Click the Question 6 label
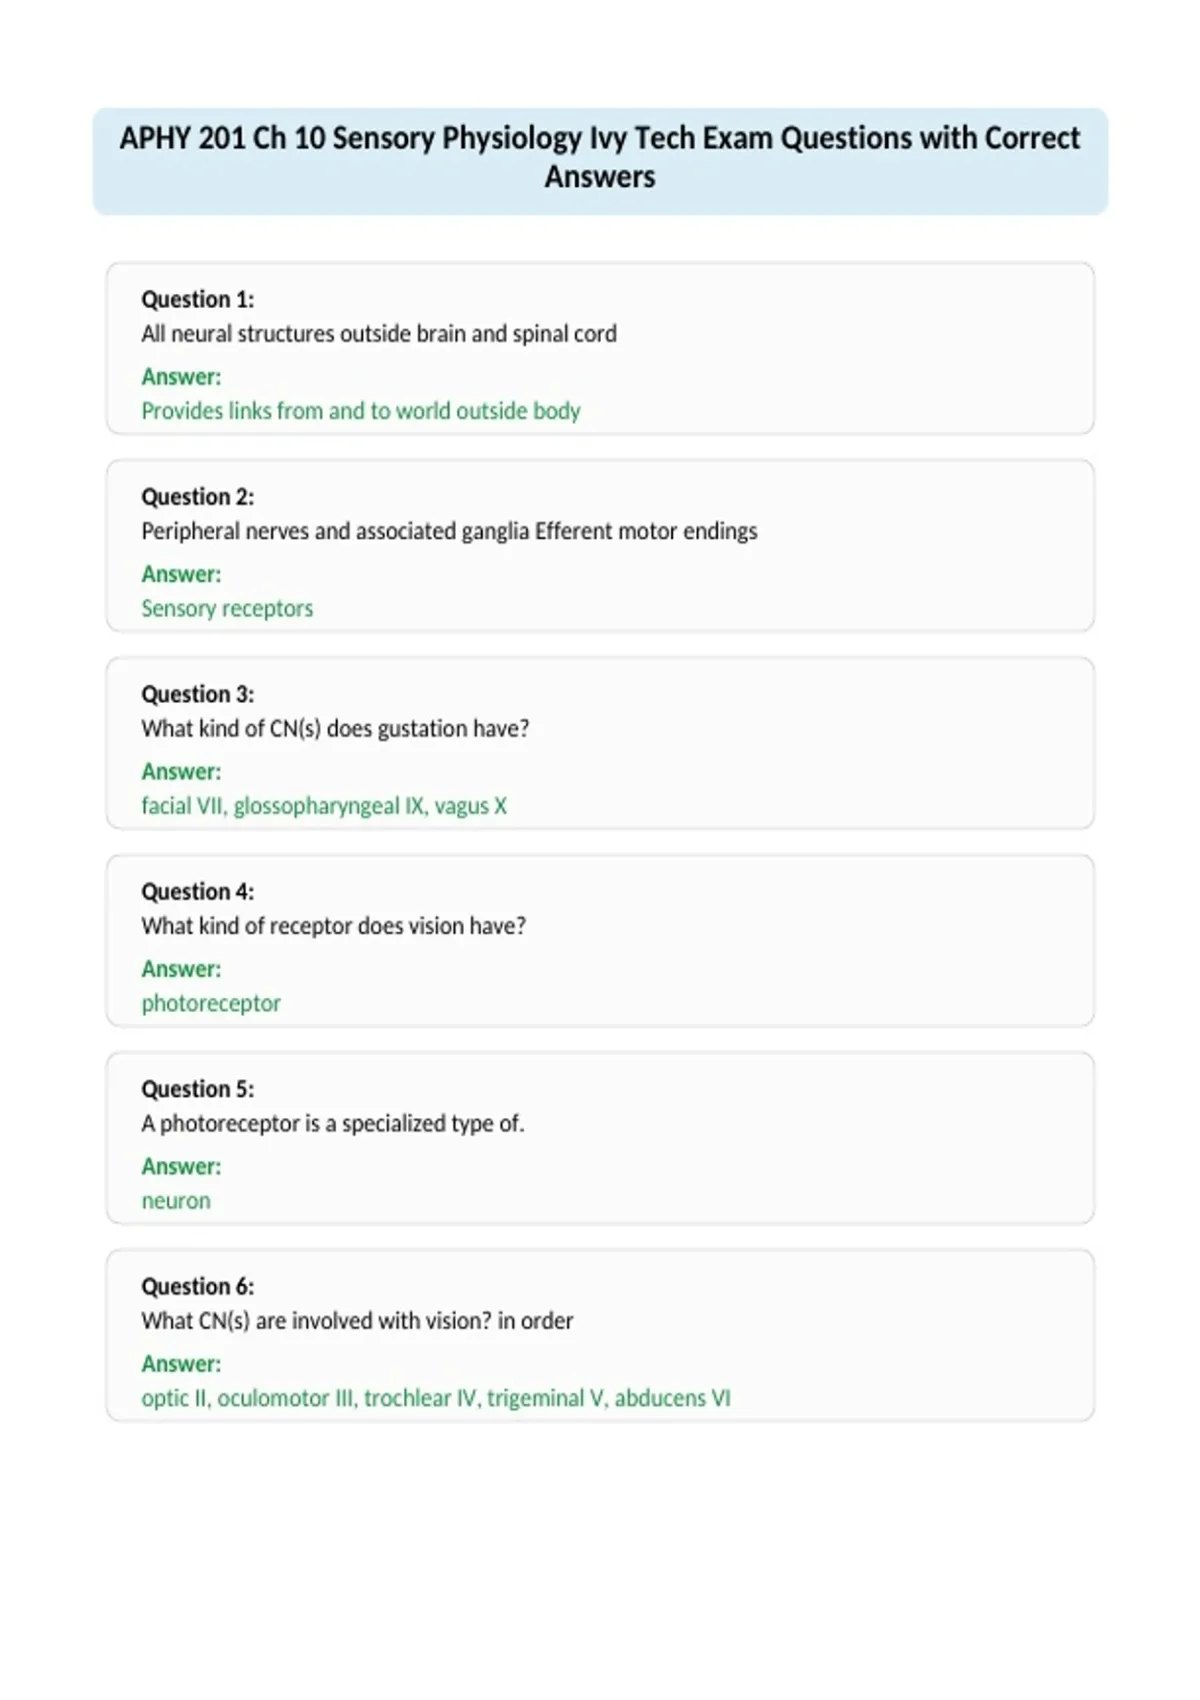Viewport: 1200px width, 1700px height. pos(198,1286)
